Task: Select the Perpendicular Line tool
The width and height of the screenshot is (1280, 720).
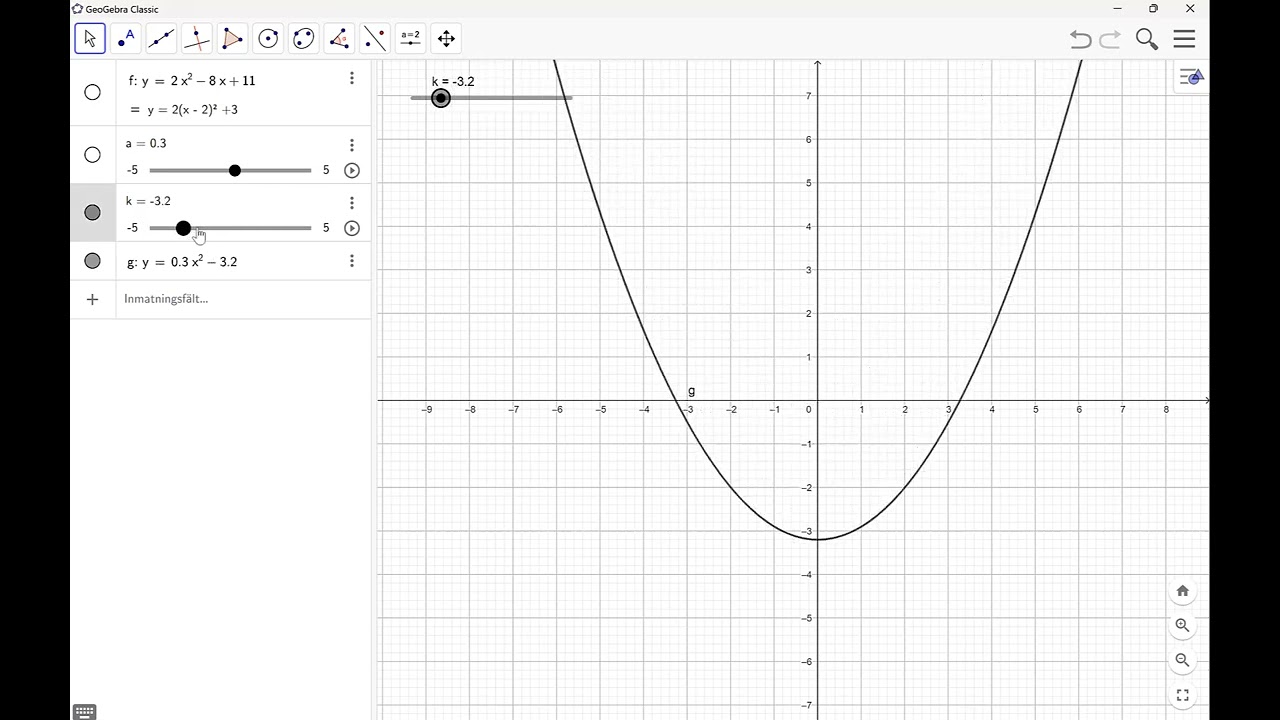Action: [x=197, y=39]
